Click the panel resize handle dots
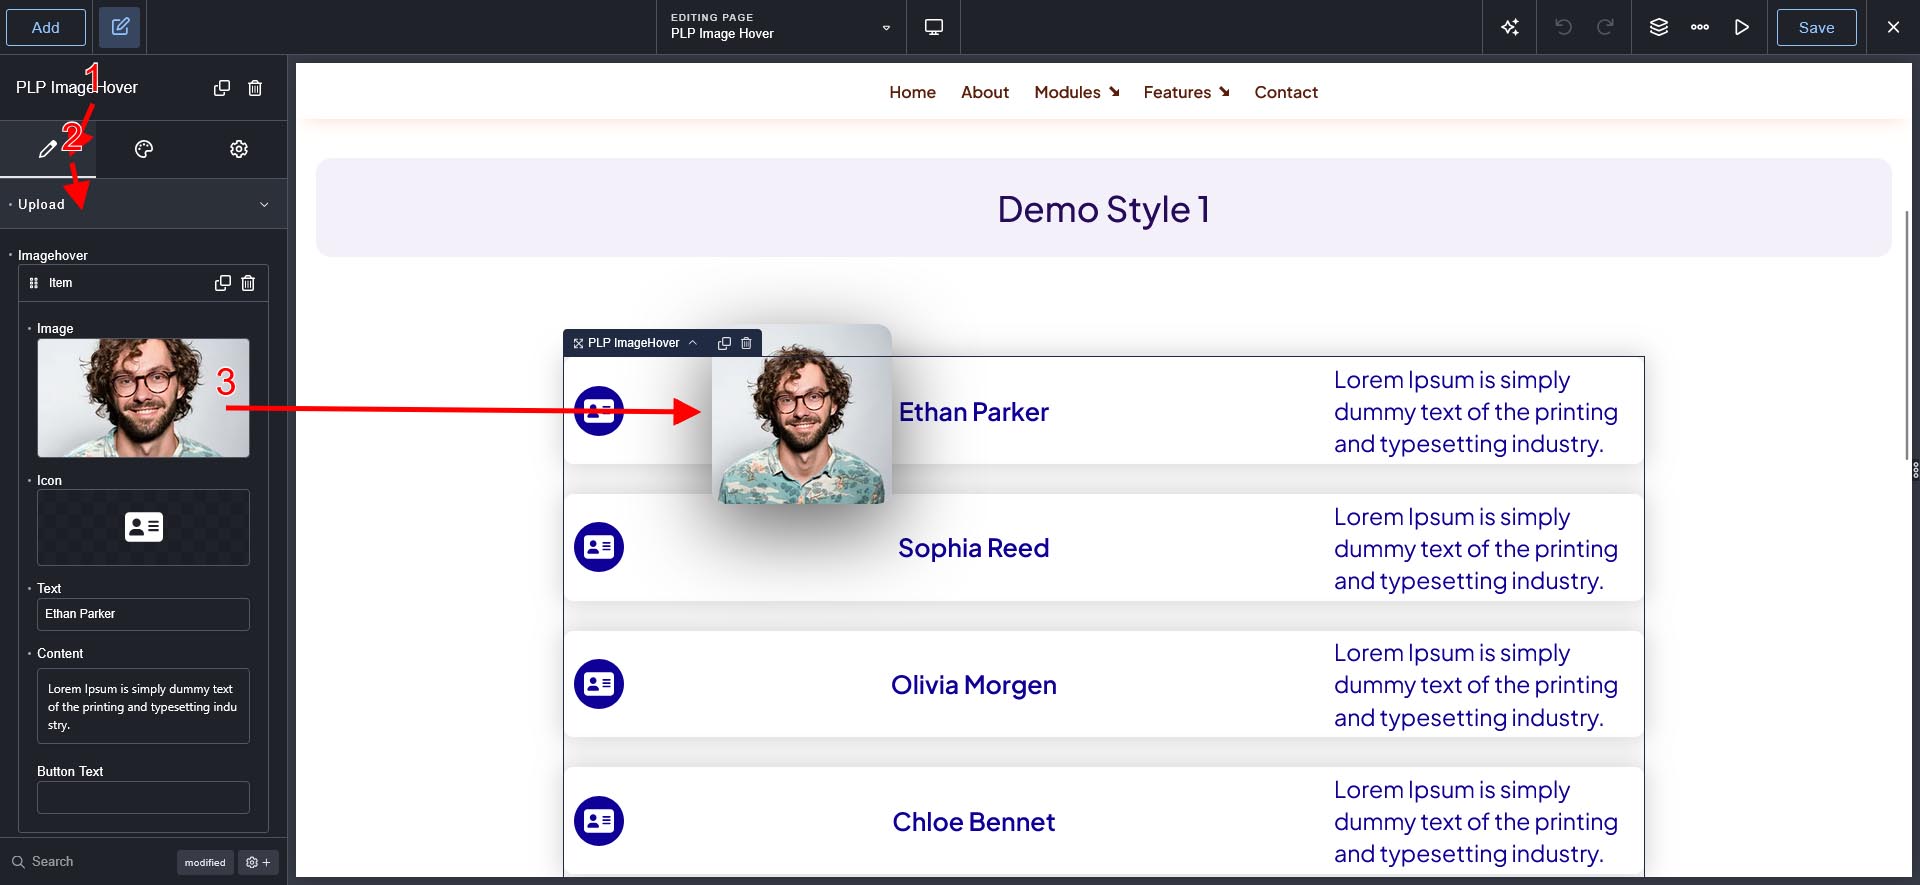Screen dimensions: 1920x885 click(1916, 469)
